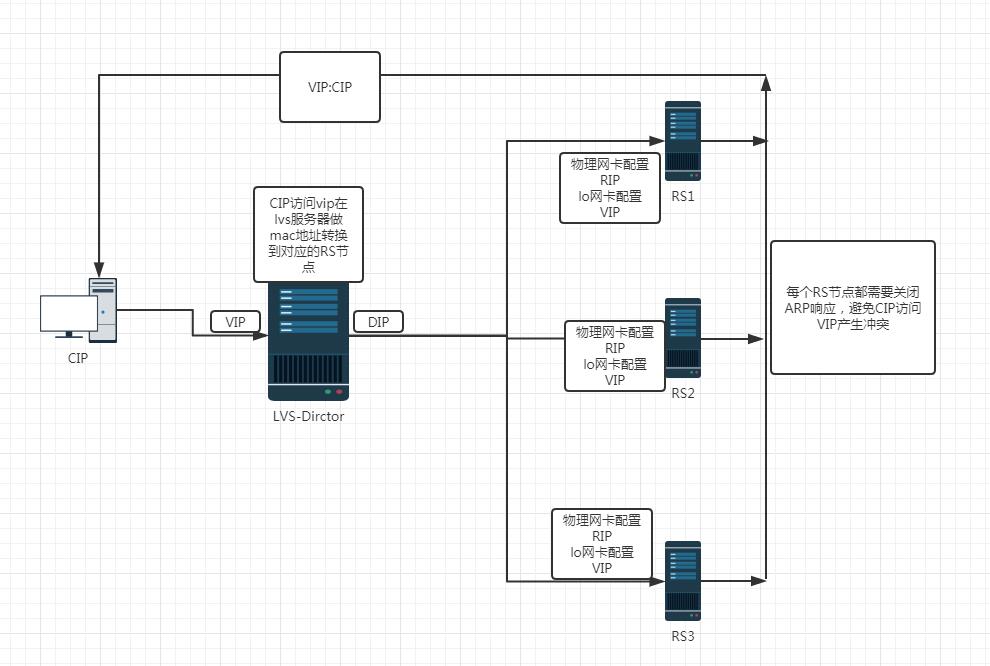Click the CIP text label under the computer
This screenshot has width=990, height=666.
[x=77, y=357]
